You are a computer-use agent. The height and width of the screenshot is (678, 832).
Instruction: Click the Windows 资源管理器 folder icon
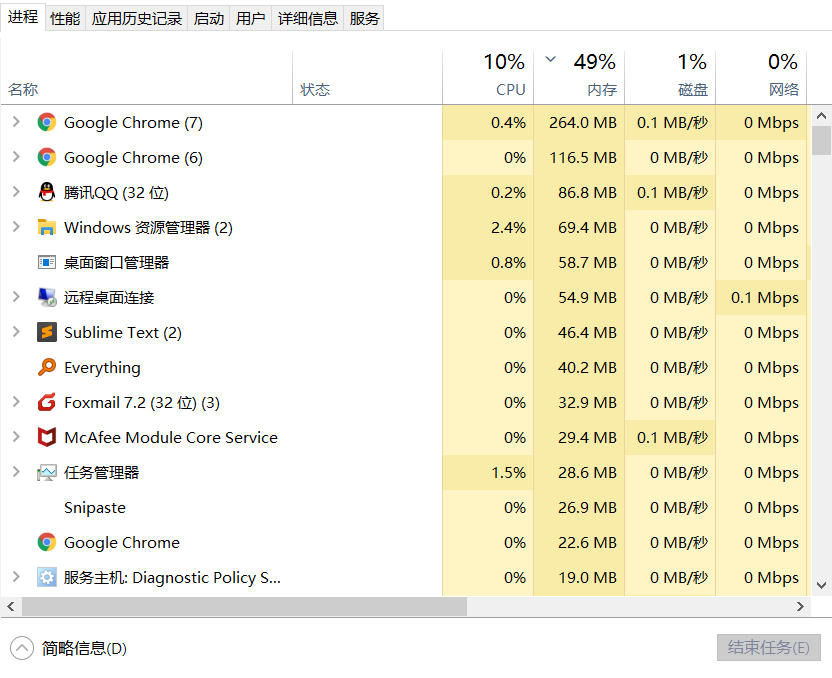[47, 227]
